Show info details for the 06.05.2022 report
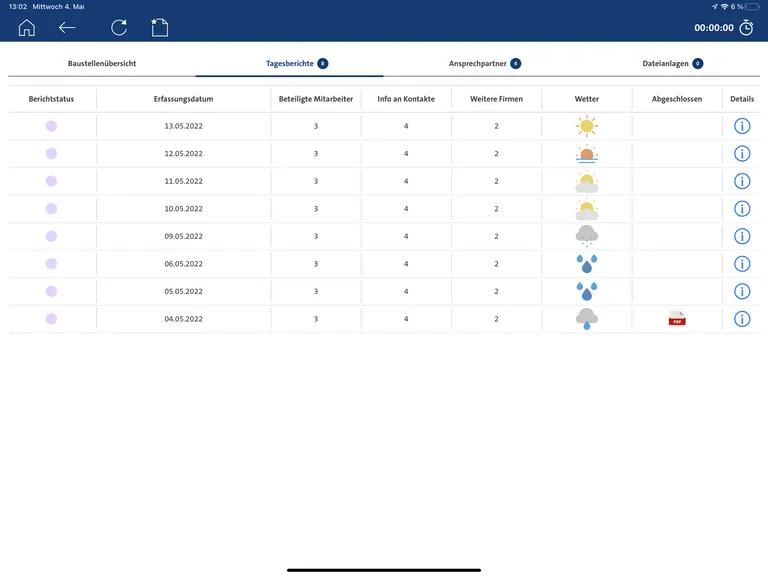 742,264
